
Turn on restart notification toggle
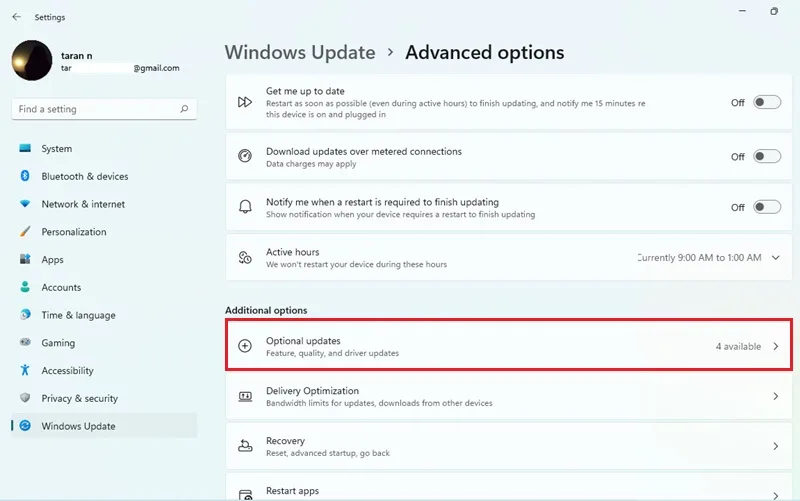(767, 207)
